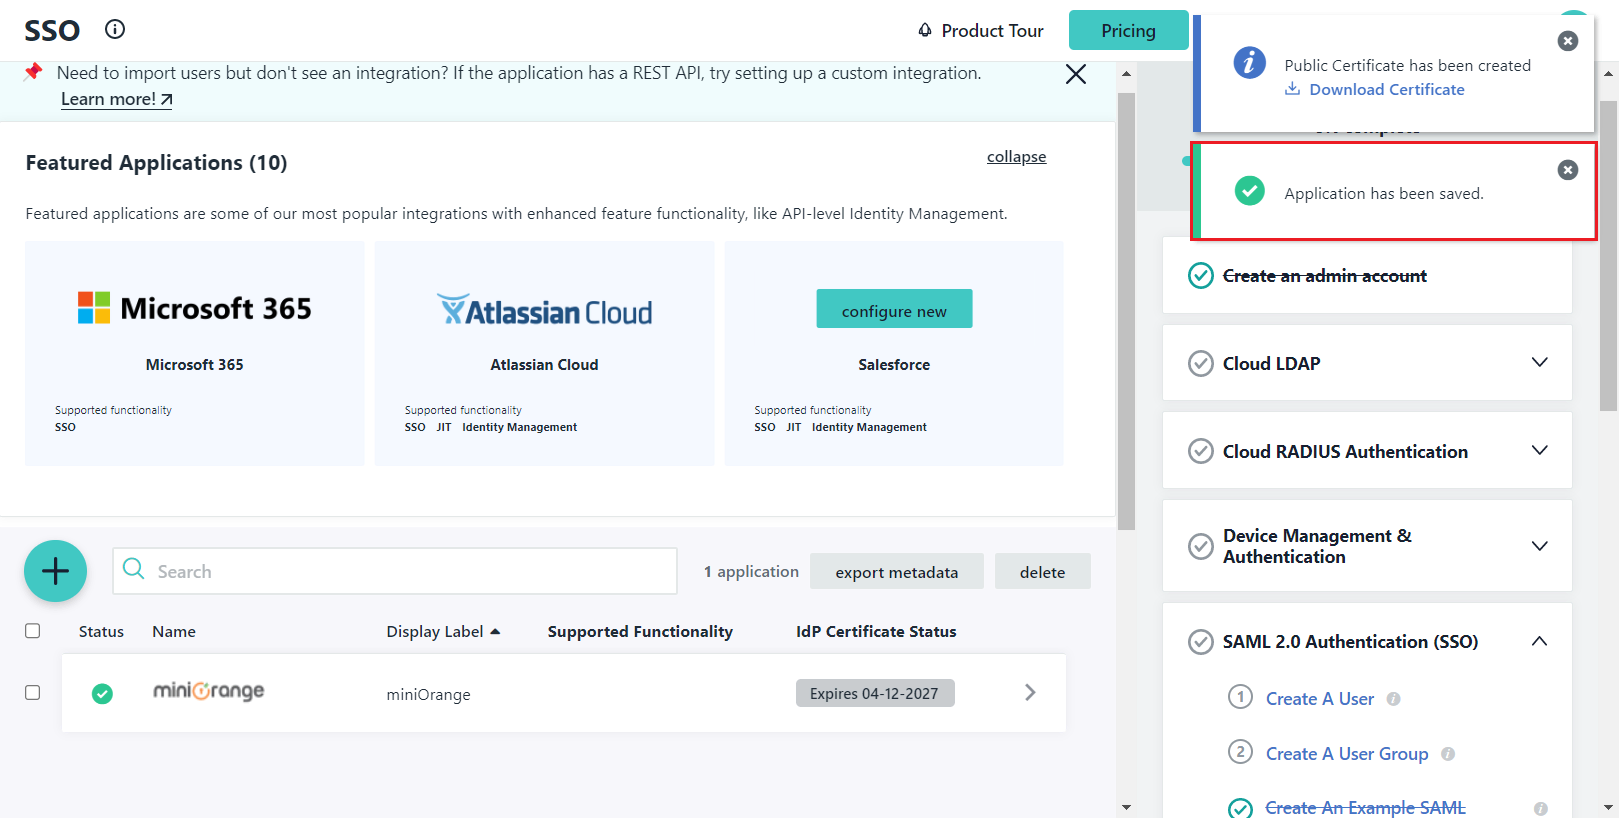Click the search magnifier icon
This screenshot has width=1619, height=818.
pos(133,569)
